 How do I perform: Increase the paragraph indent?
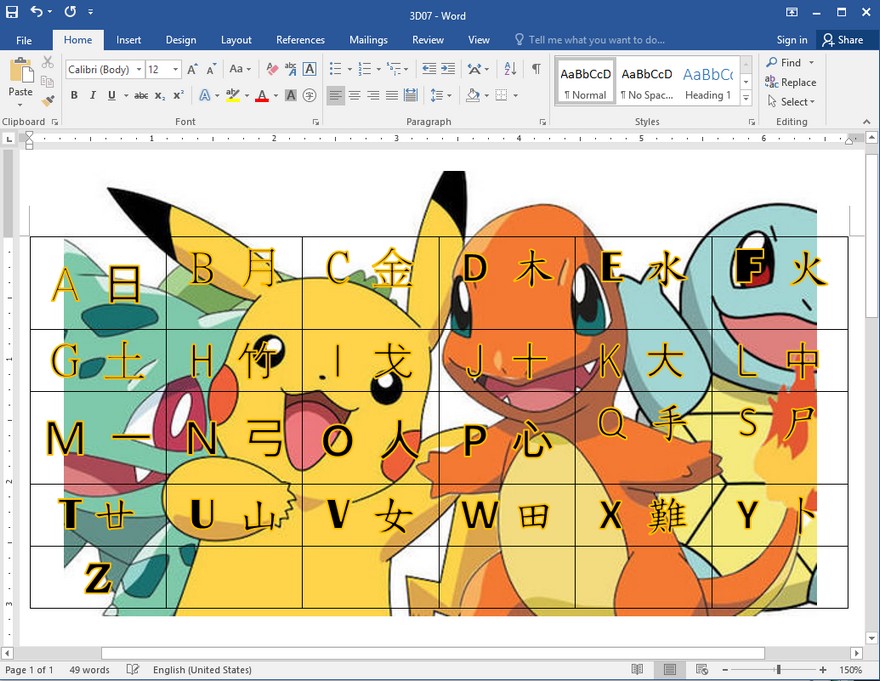(448, 69)
